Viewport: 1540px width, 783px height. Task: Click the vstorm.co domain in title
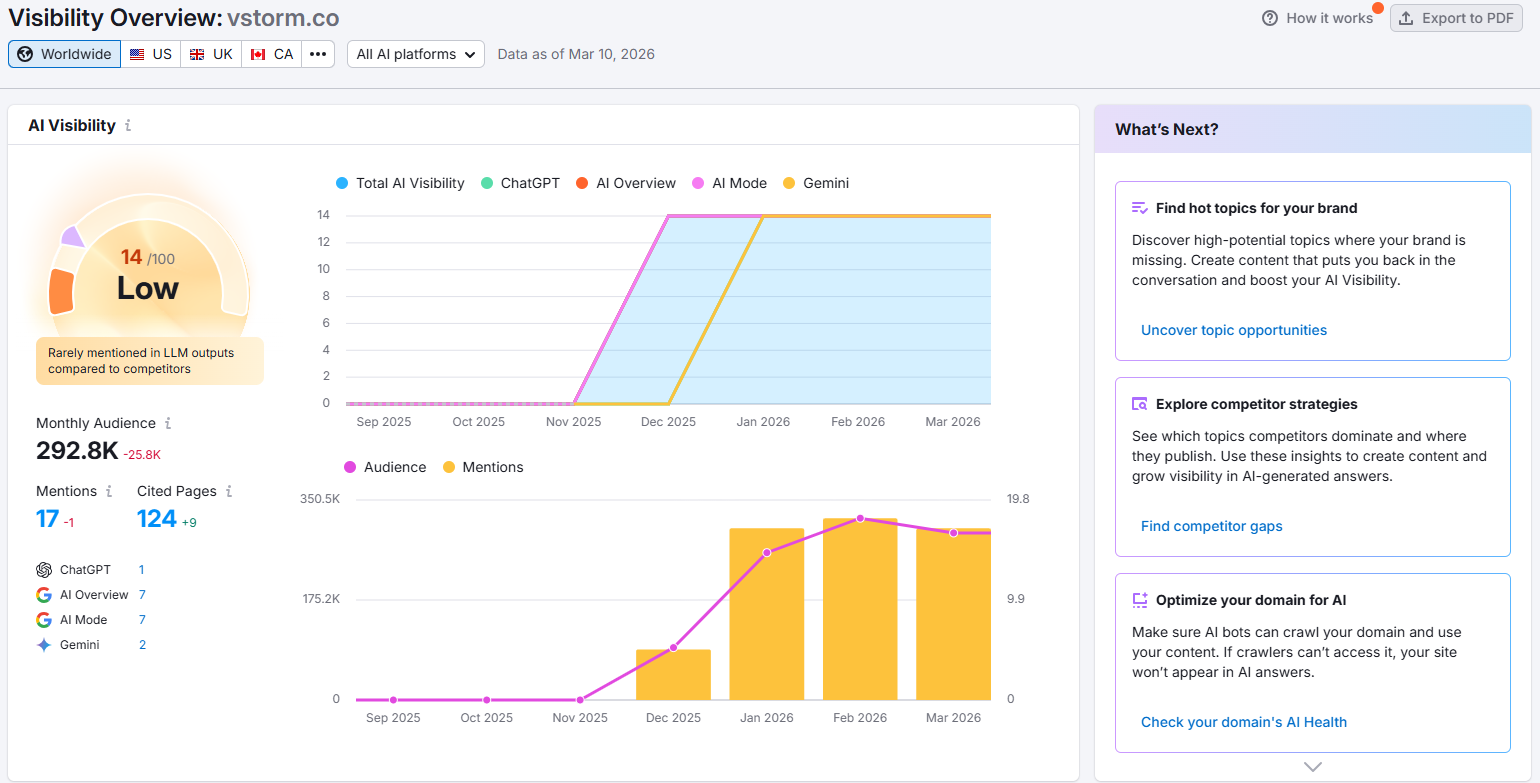(283, 18)
